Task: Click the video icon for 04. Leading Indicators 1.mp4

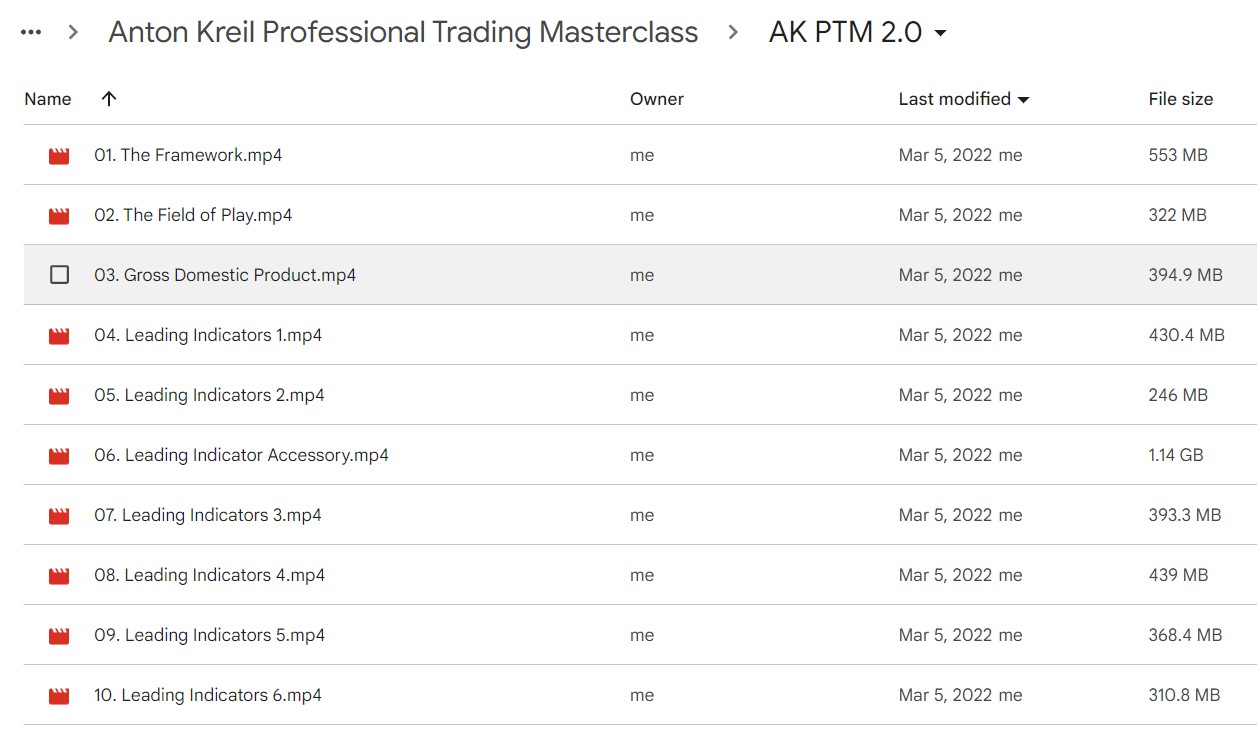Action: pyautogui.click(x=58, y=334)
